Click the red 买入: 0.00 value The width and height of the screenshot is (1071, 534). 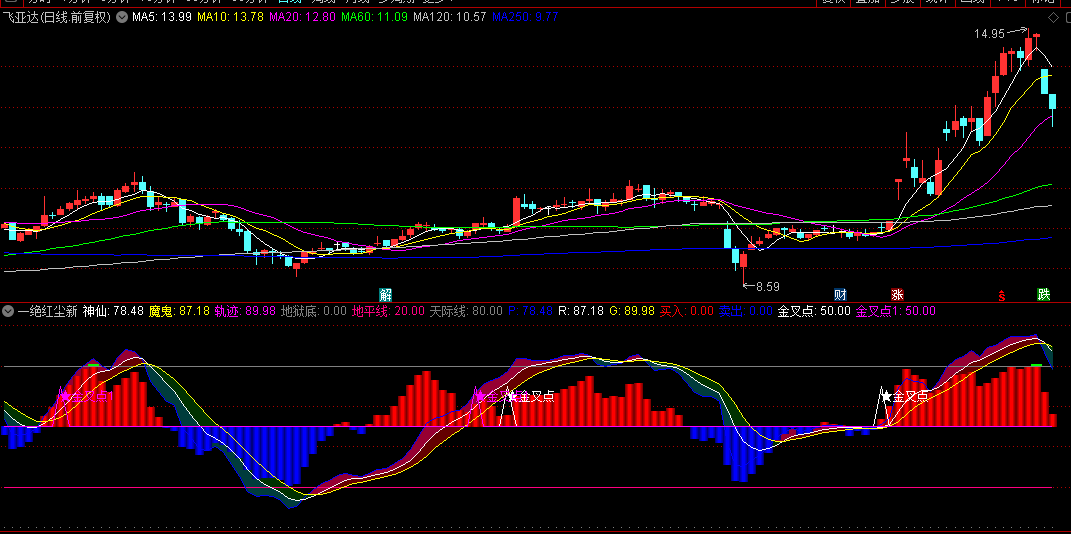click(686, 311)
